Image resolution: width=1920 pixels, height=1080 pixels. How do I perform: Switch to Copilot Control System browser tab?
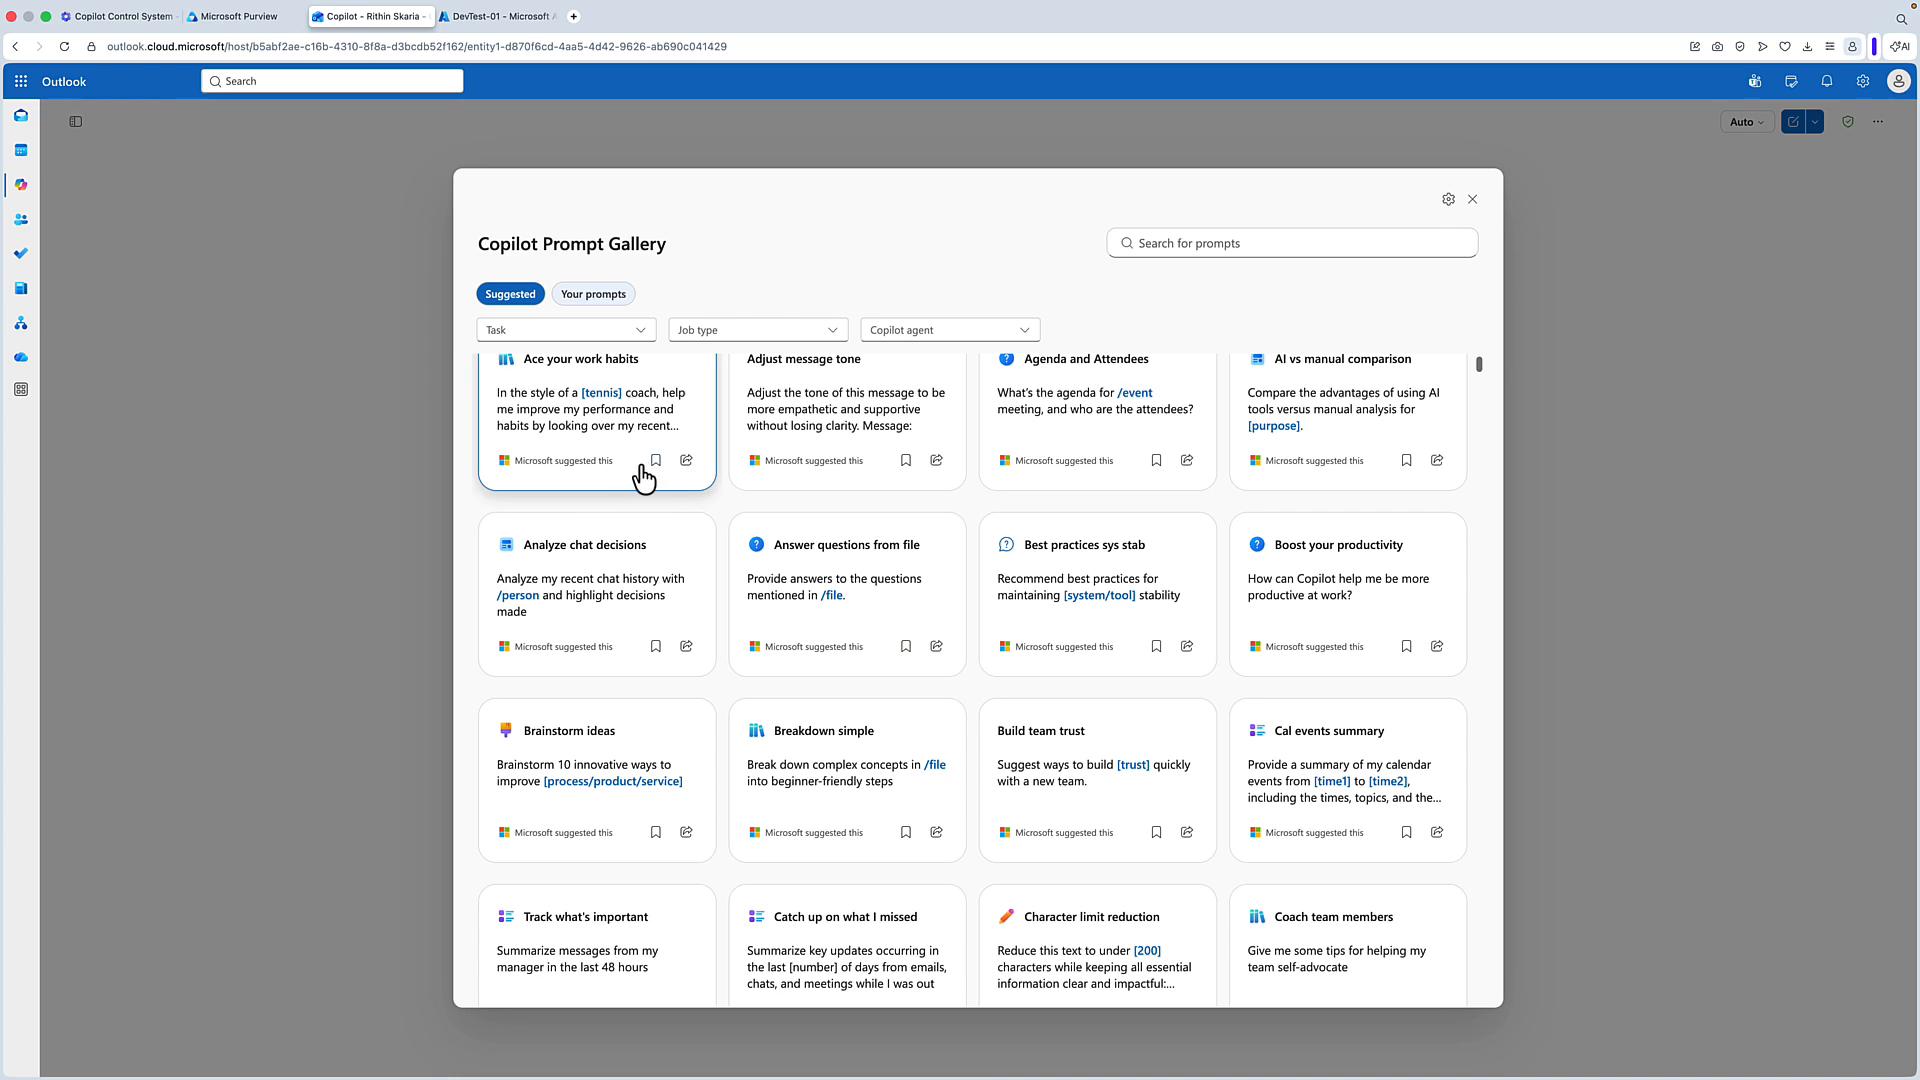tap(117, 16)
